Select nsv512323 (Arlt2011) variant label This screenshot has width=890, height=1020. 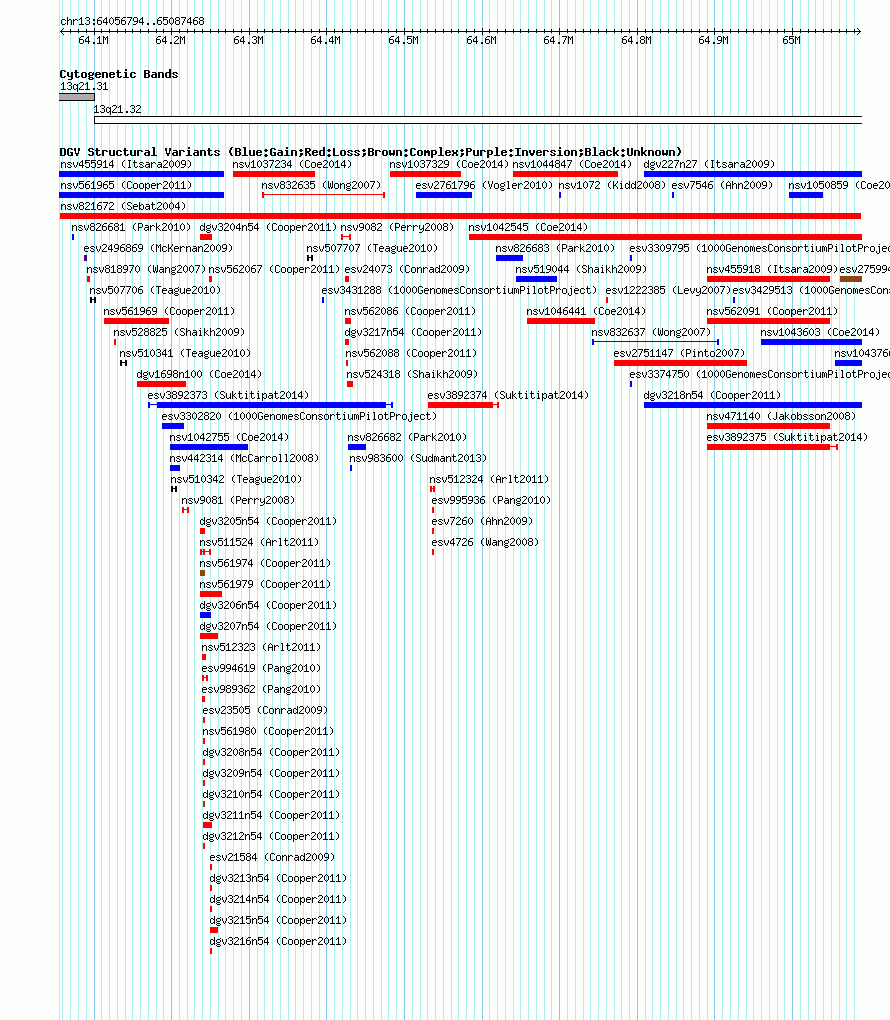pos(261,647)
